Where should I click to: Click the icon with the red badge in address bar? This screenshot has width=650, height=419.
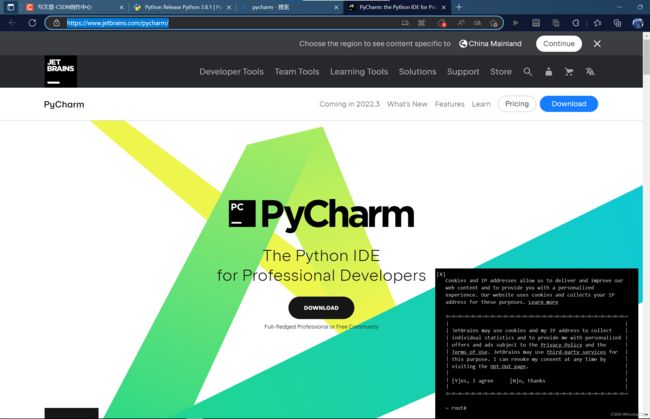tap(442, 23)
